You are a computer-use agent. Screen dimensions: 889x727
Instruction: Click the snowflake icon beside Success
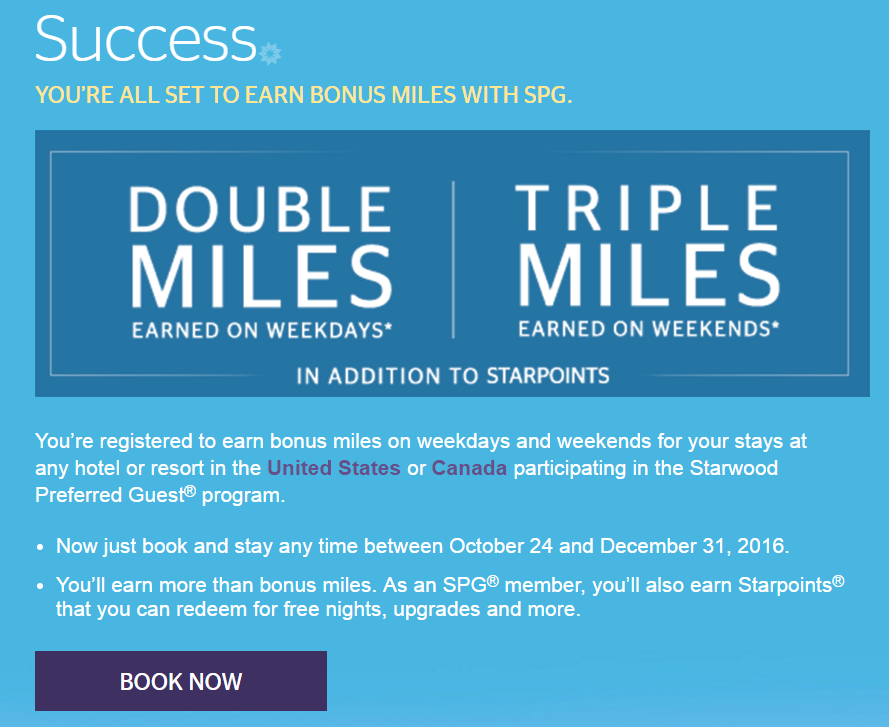point(270,53)
